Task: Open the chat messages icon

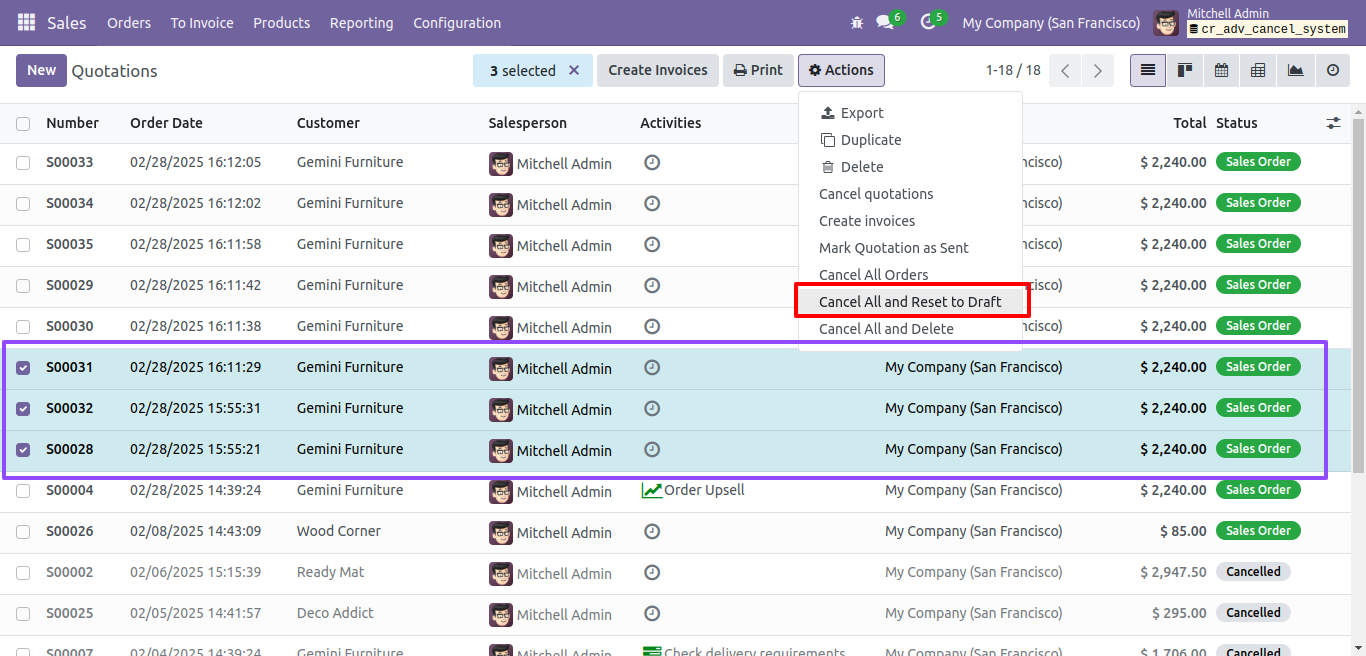Action: (x=885, y=22)
